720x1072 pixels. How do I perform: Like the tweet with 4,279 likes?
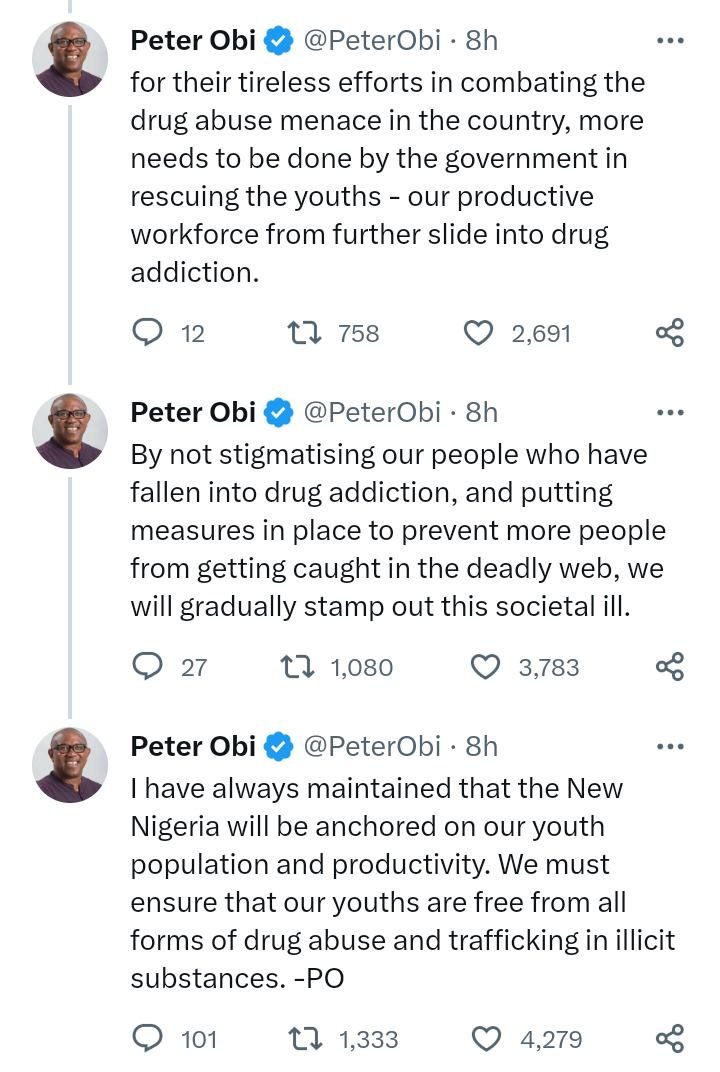tap(487, 1040)
